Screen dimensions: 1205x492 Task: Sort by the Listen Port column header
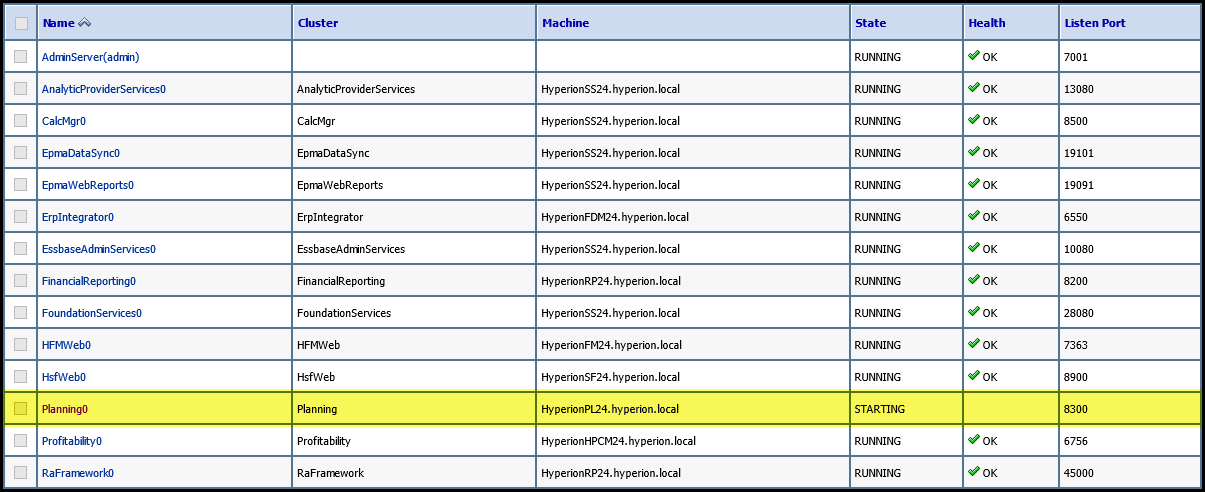pos(1095,23)
